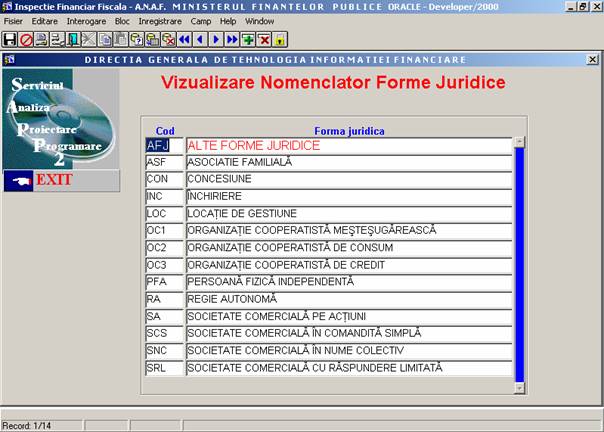The width and height of the screenshot is (604, 432).
Task: Click the scissors Cut icon
Action: tap(89, 40)
